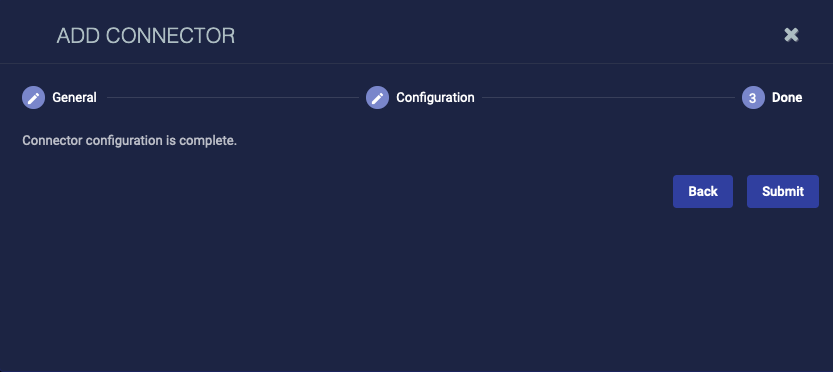833x372 pixels.
Task: Click the Back button
Action: [x=703, y=191]
